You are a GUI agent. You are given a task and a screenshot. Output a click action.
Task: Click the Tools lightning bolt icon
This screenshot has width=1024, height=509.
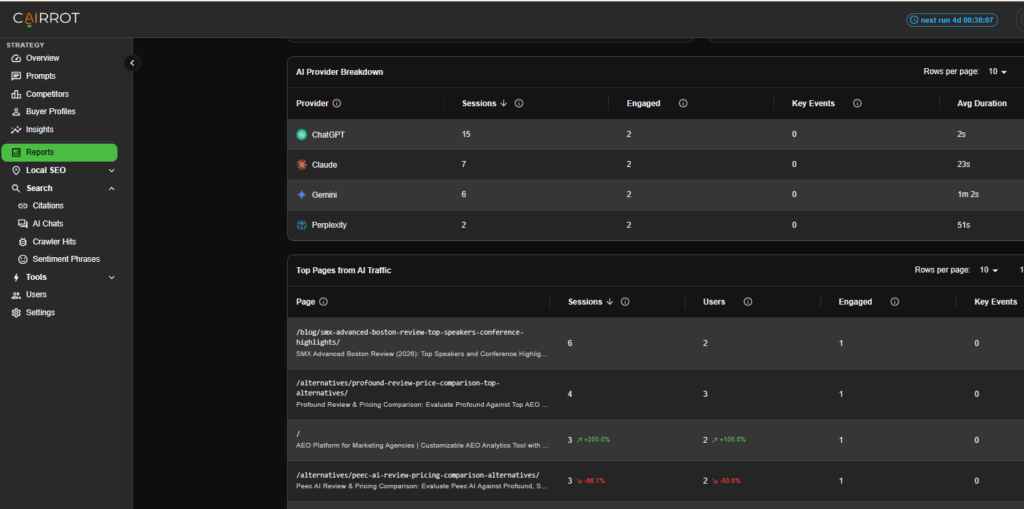[x=16, y=277]
